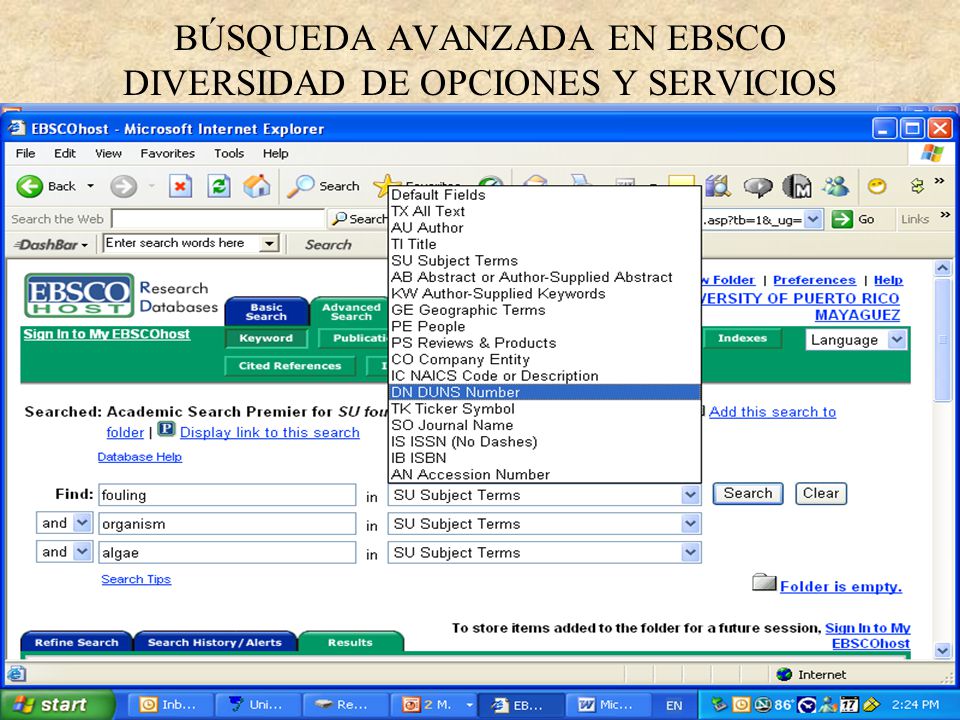Open the IE Search magnifier toolbar icon

click(x=300, y=186)
